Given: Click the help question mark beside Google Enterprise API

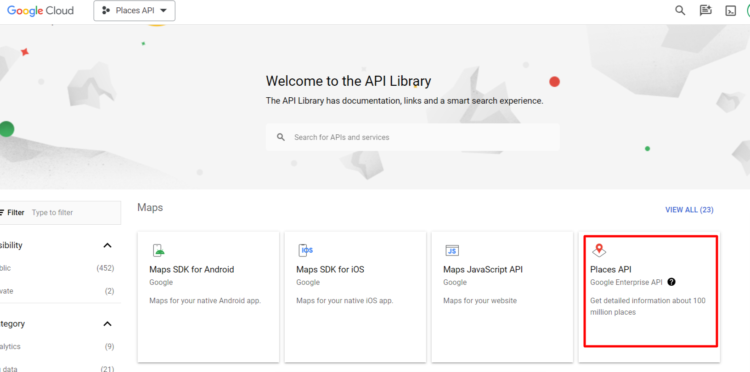Looking at the screenshot, I should (672, 282).
